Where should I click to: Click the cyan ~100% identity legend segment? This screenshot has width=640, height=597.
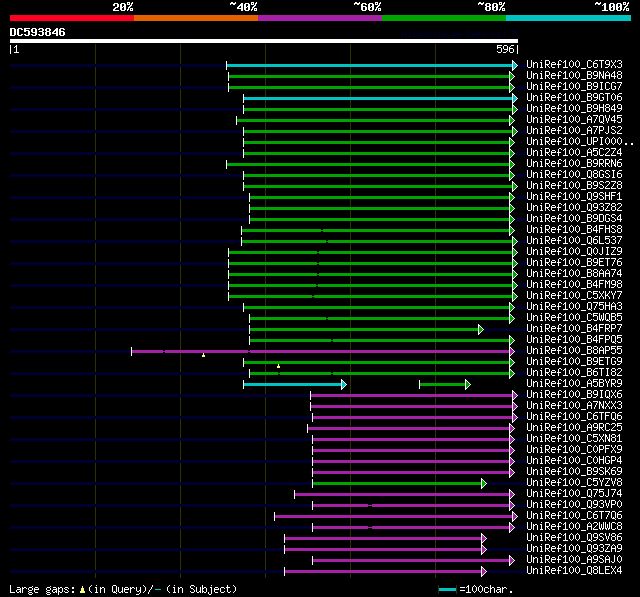pyautogui.click(x=568, y=18)
